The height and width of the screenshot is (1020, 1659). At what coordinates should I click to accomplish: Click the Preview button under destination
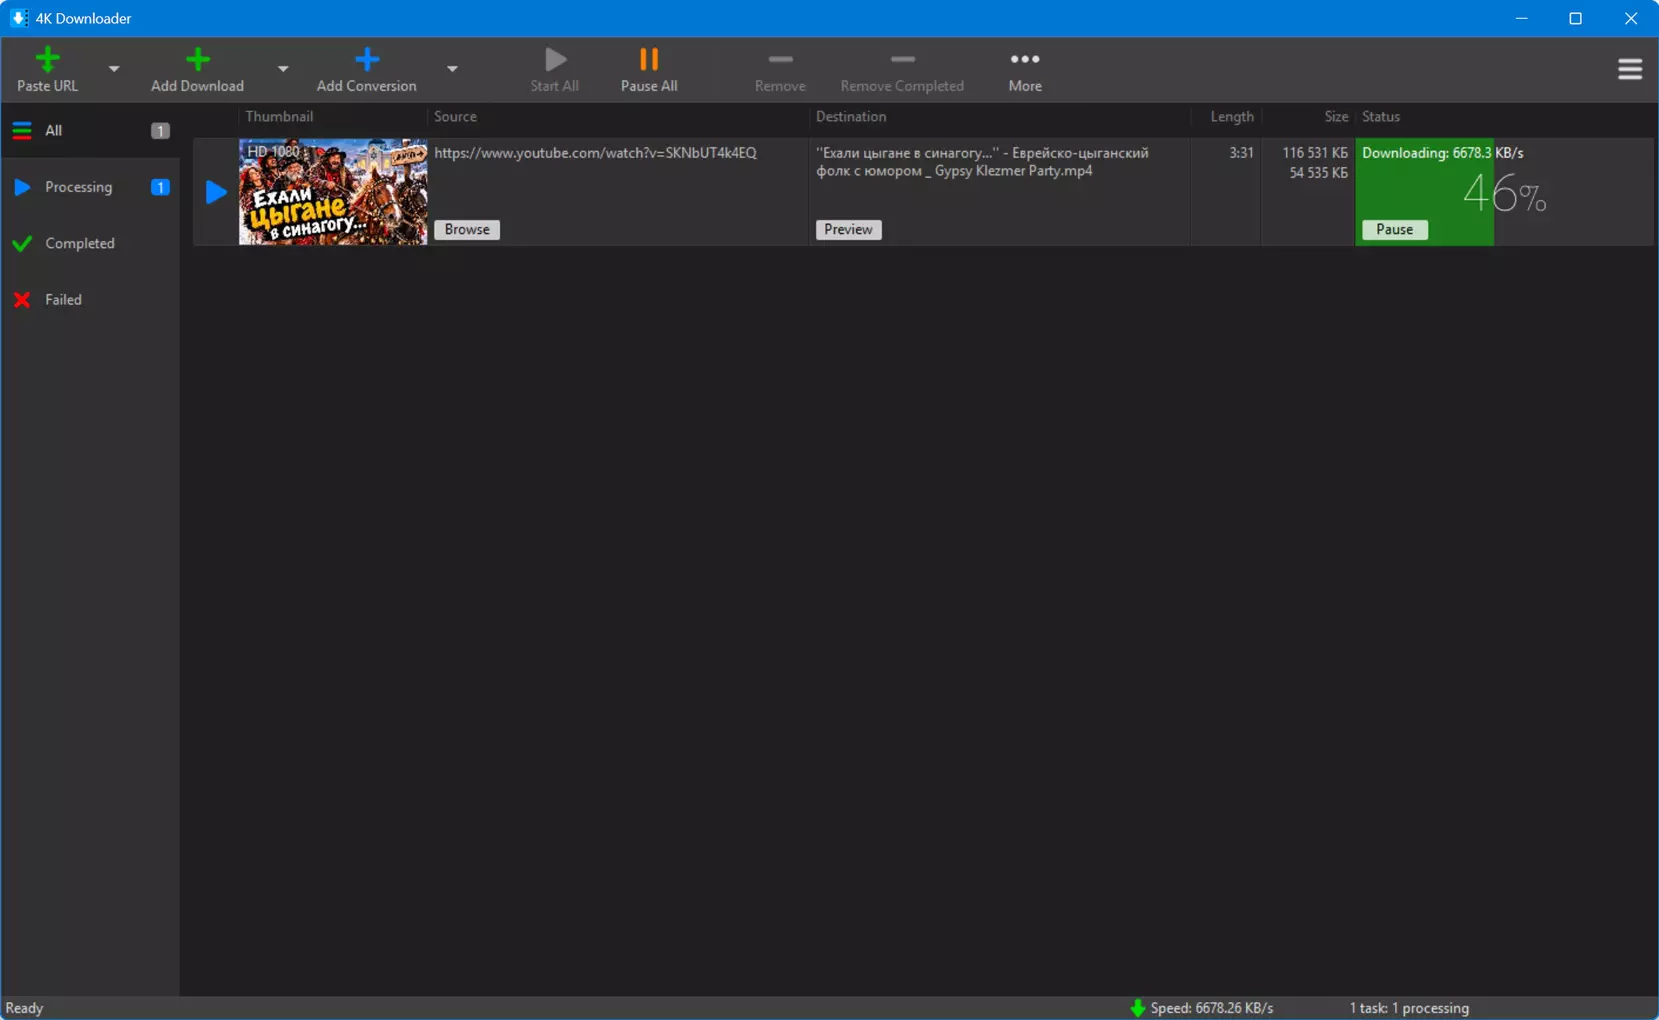click(848, 229)
